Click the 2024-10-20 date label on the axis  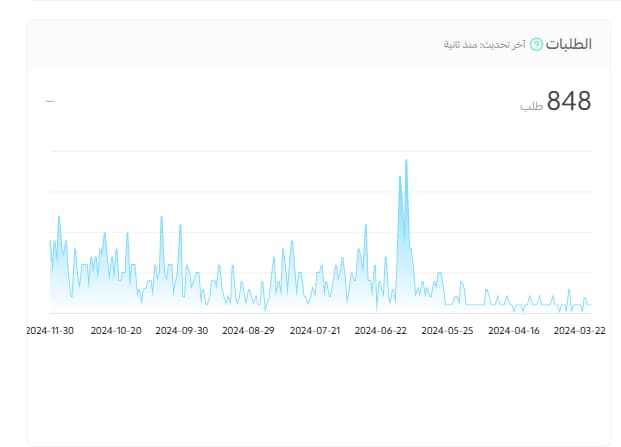116,330
